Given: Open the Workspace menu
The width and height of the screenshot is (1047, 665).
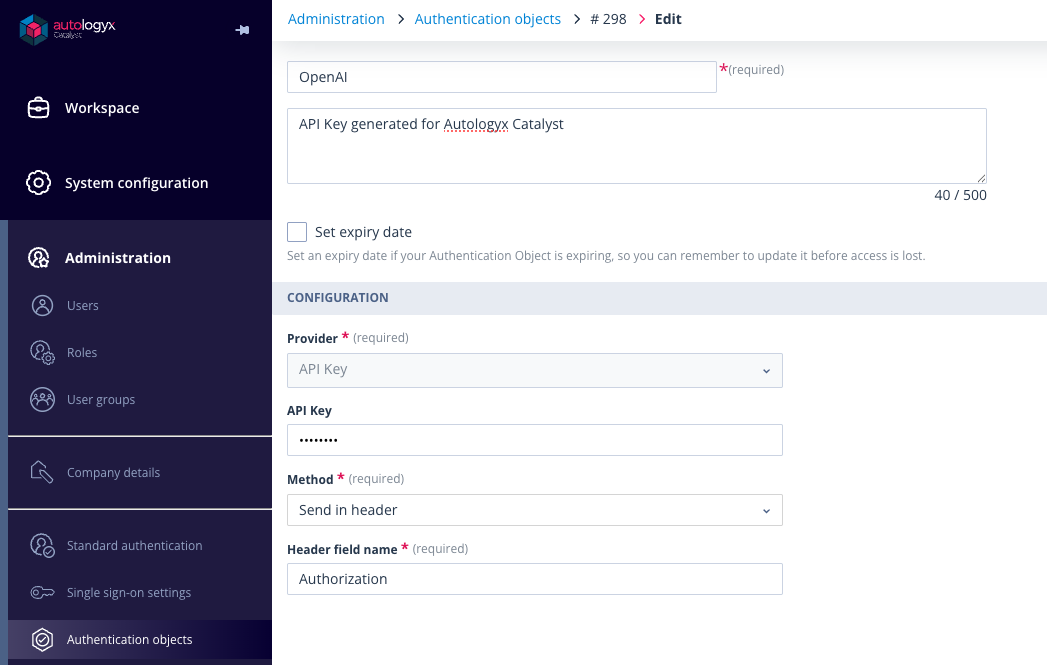Looking at the screenshot, I should [101, 108].
